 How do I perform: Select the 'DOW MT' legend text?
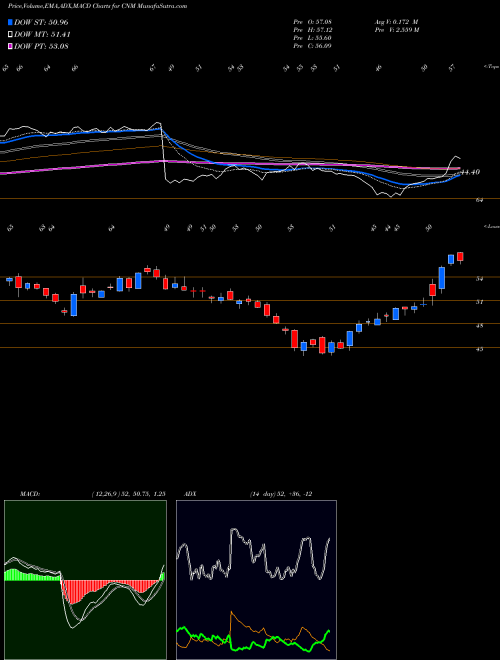pyautogui.click(x=43, y=35)
